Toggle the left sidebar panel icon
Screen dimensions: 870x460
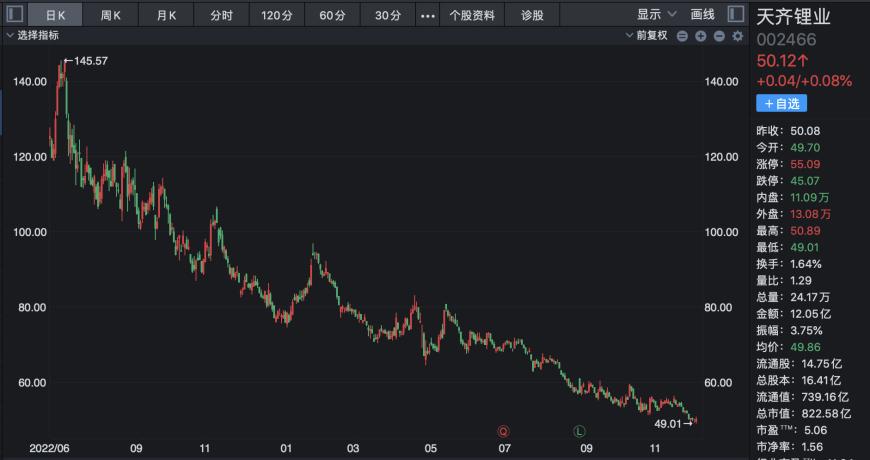(15, 14)
